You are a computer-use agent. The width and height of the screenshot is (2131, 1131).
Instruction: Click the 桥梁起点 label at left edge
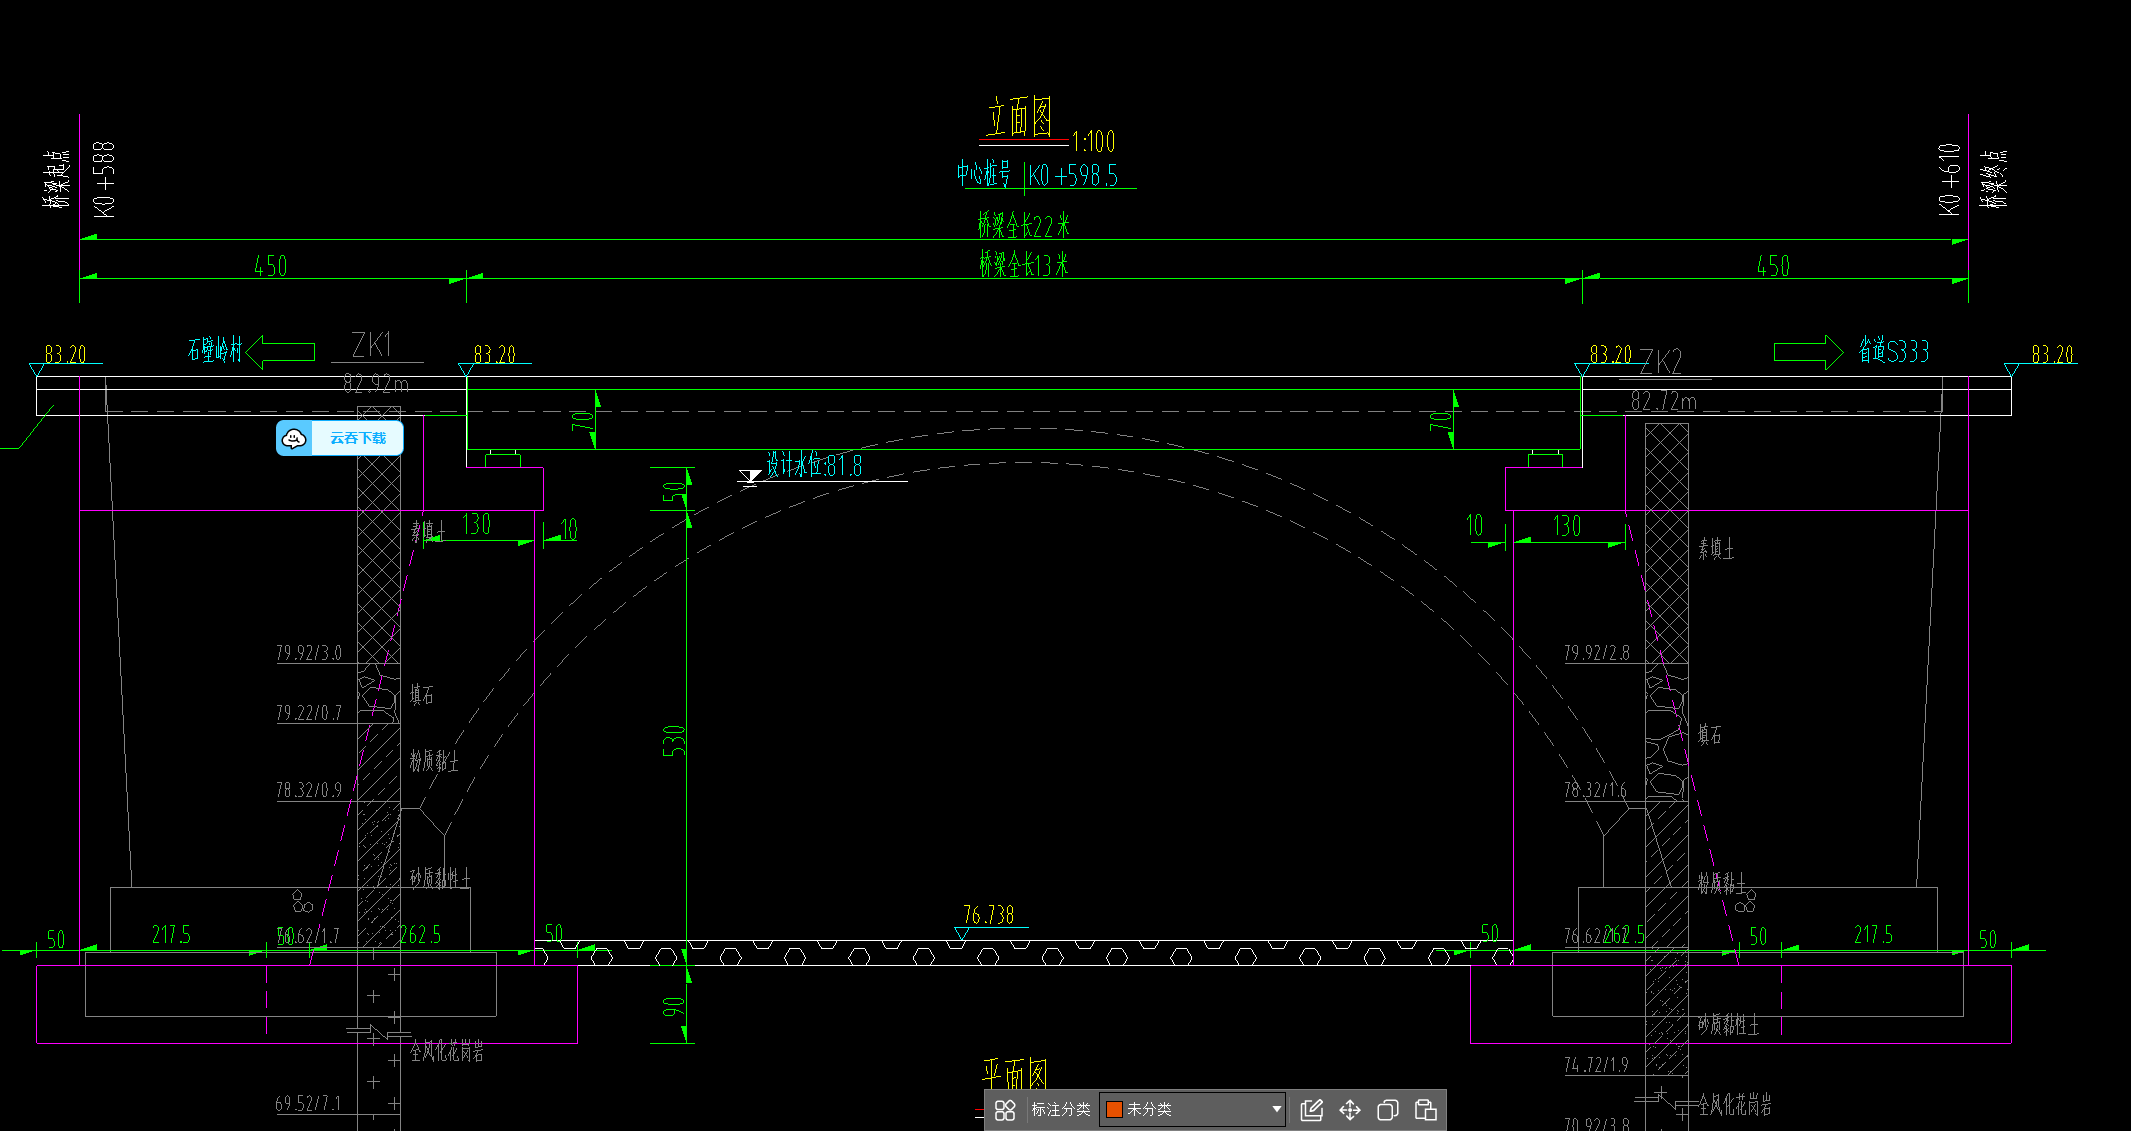pyautogui.click(x=58, y=180)
